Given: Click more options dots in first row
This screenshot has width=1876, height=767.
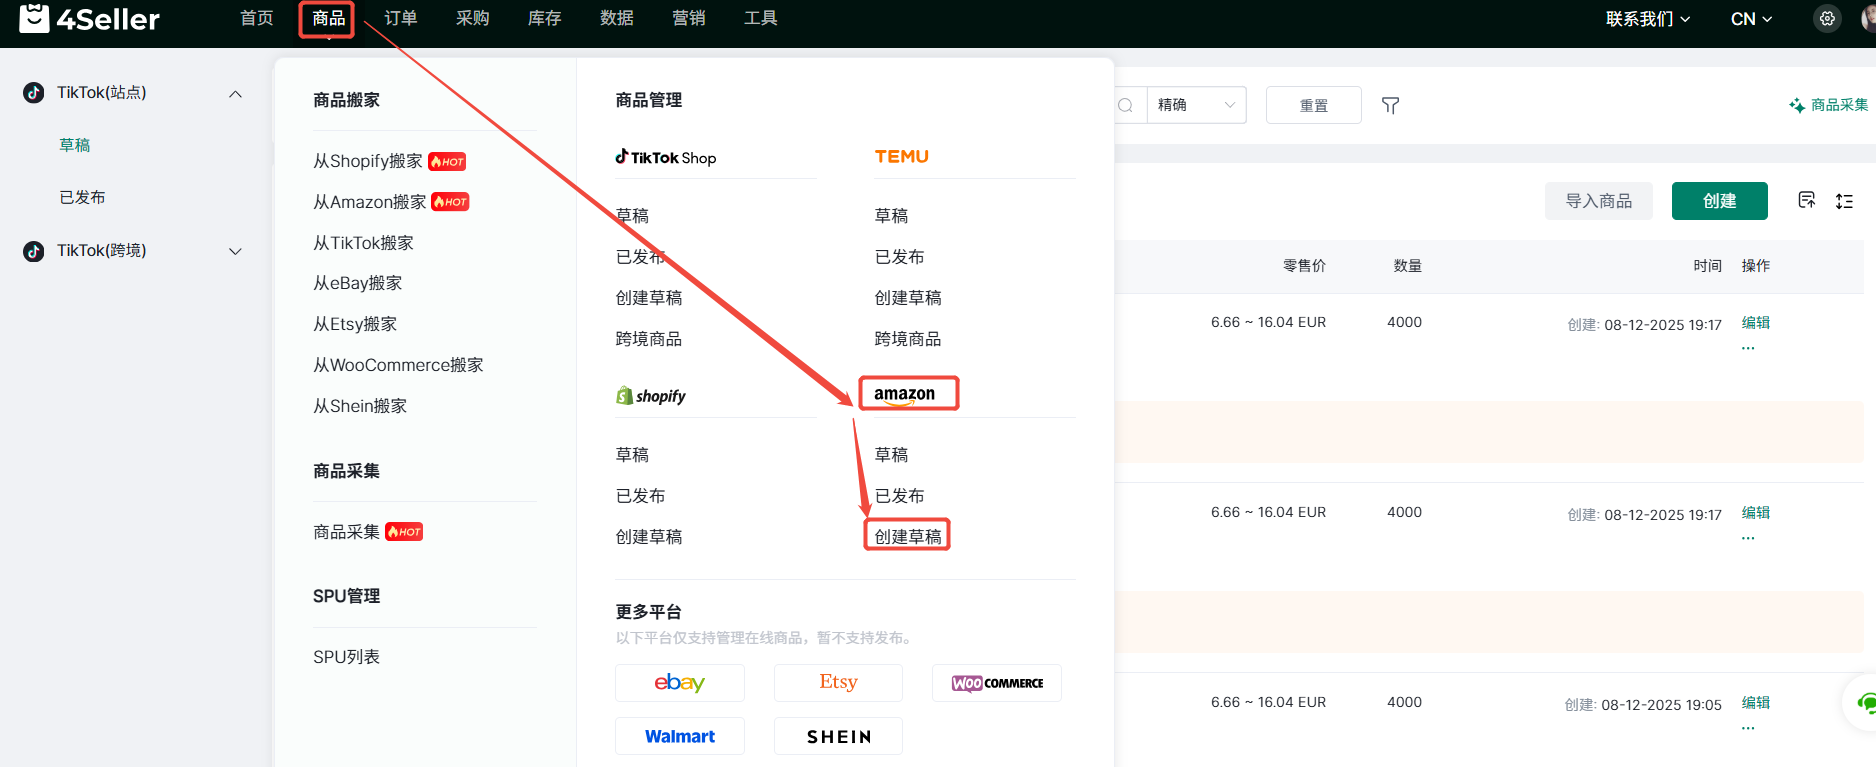Looking at the screenshot, I should click(x=1748, y=348).
